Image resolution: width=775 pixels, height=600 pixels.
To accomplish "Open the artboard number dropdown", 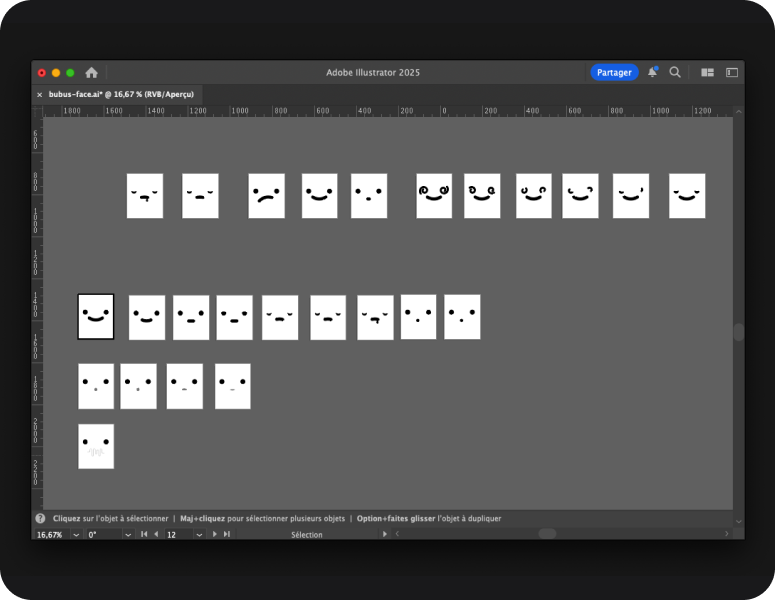I will [x=199, y=535].
